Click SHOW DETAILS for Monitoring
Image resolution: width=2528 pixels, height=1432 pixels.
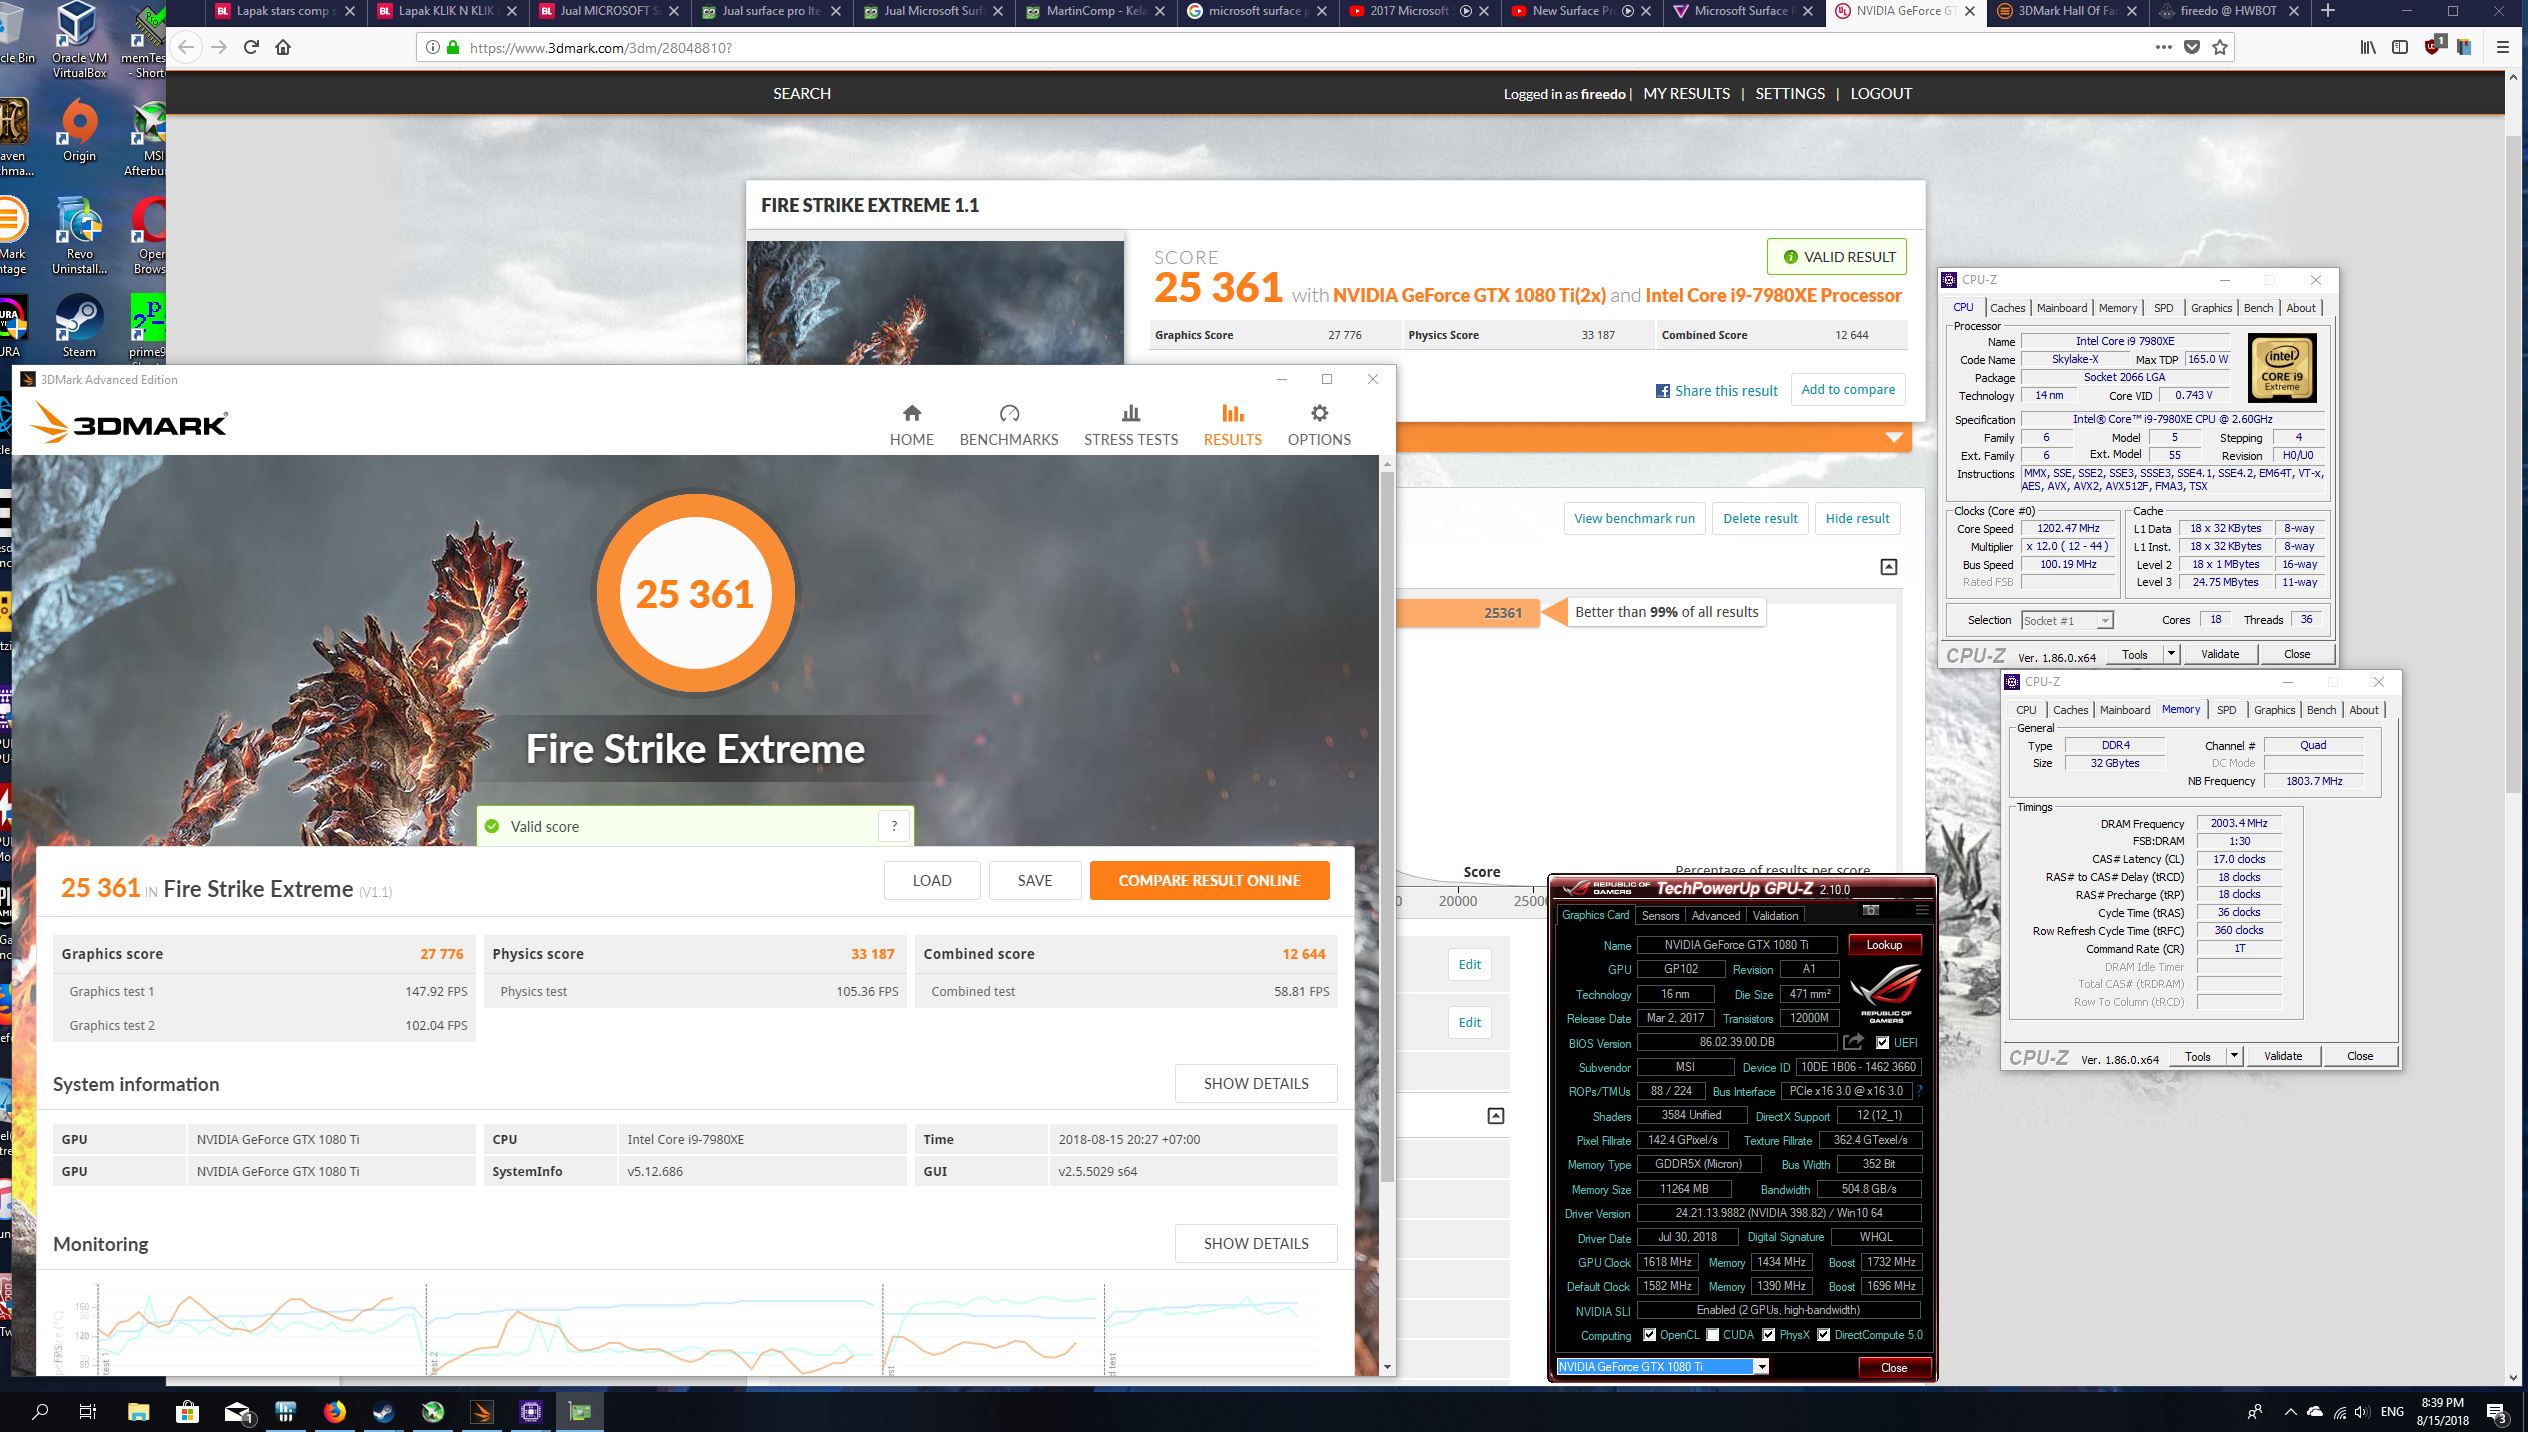[1256, 1243]
